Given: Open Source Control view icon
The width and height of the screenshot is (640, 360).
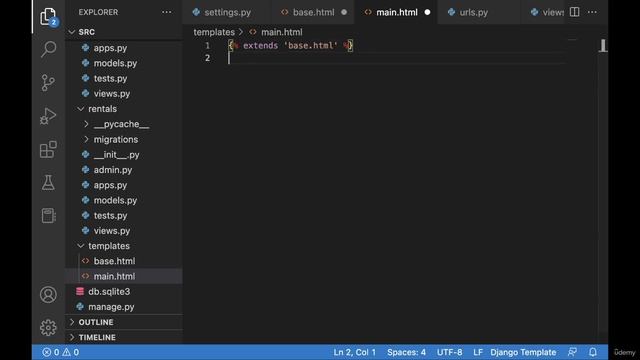Looking at the screenshot, I should pyautogui.click(x=48, y=82).
